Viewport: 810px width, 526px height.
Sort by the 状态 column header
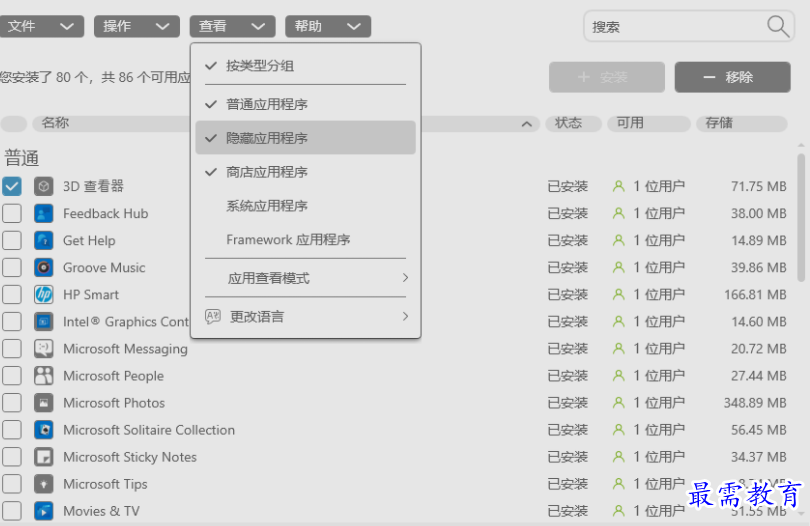pos(573,123)
